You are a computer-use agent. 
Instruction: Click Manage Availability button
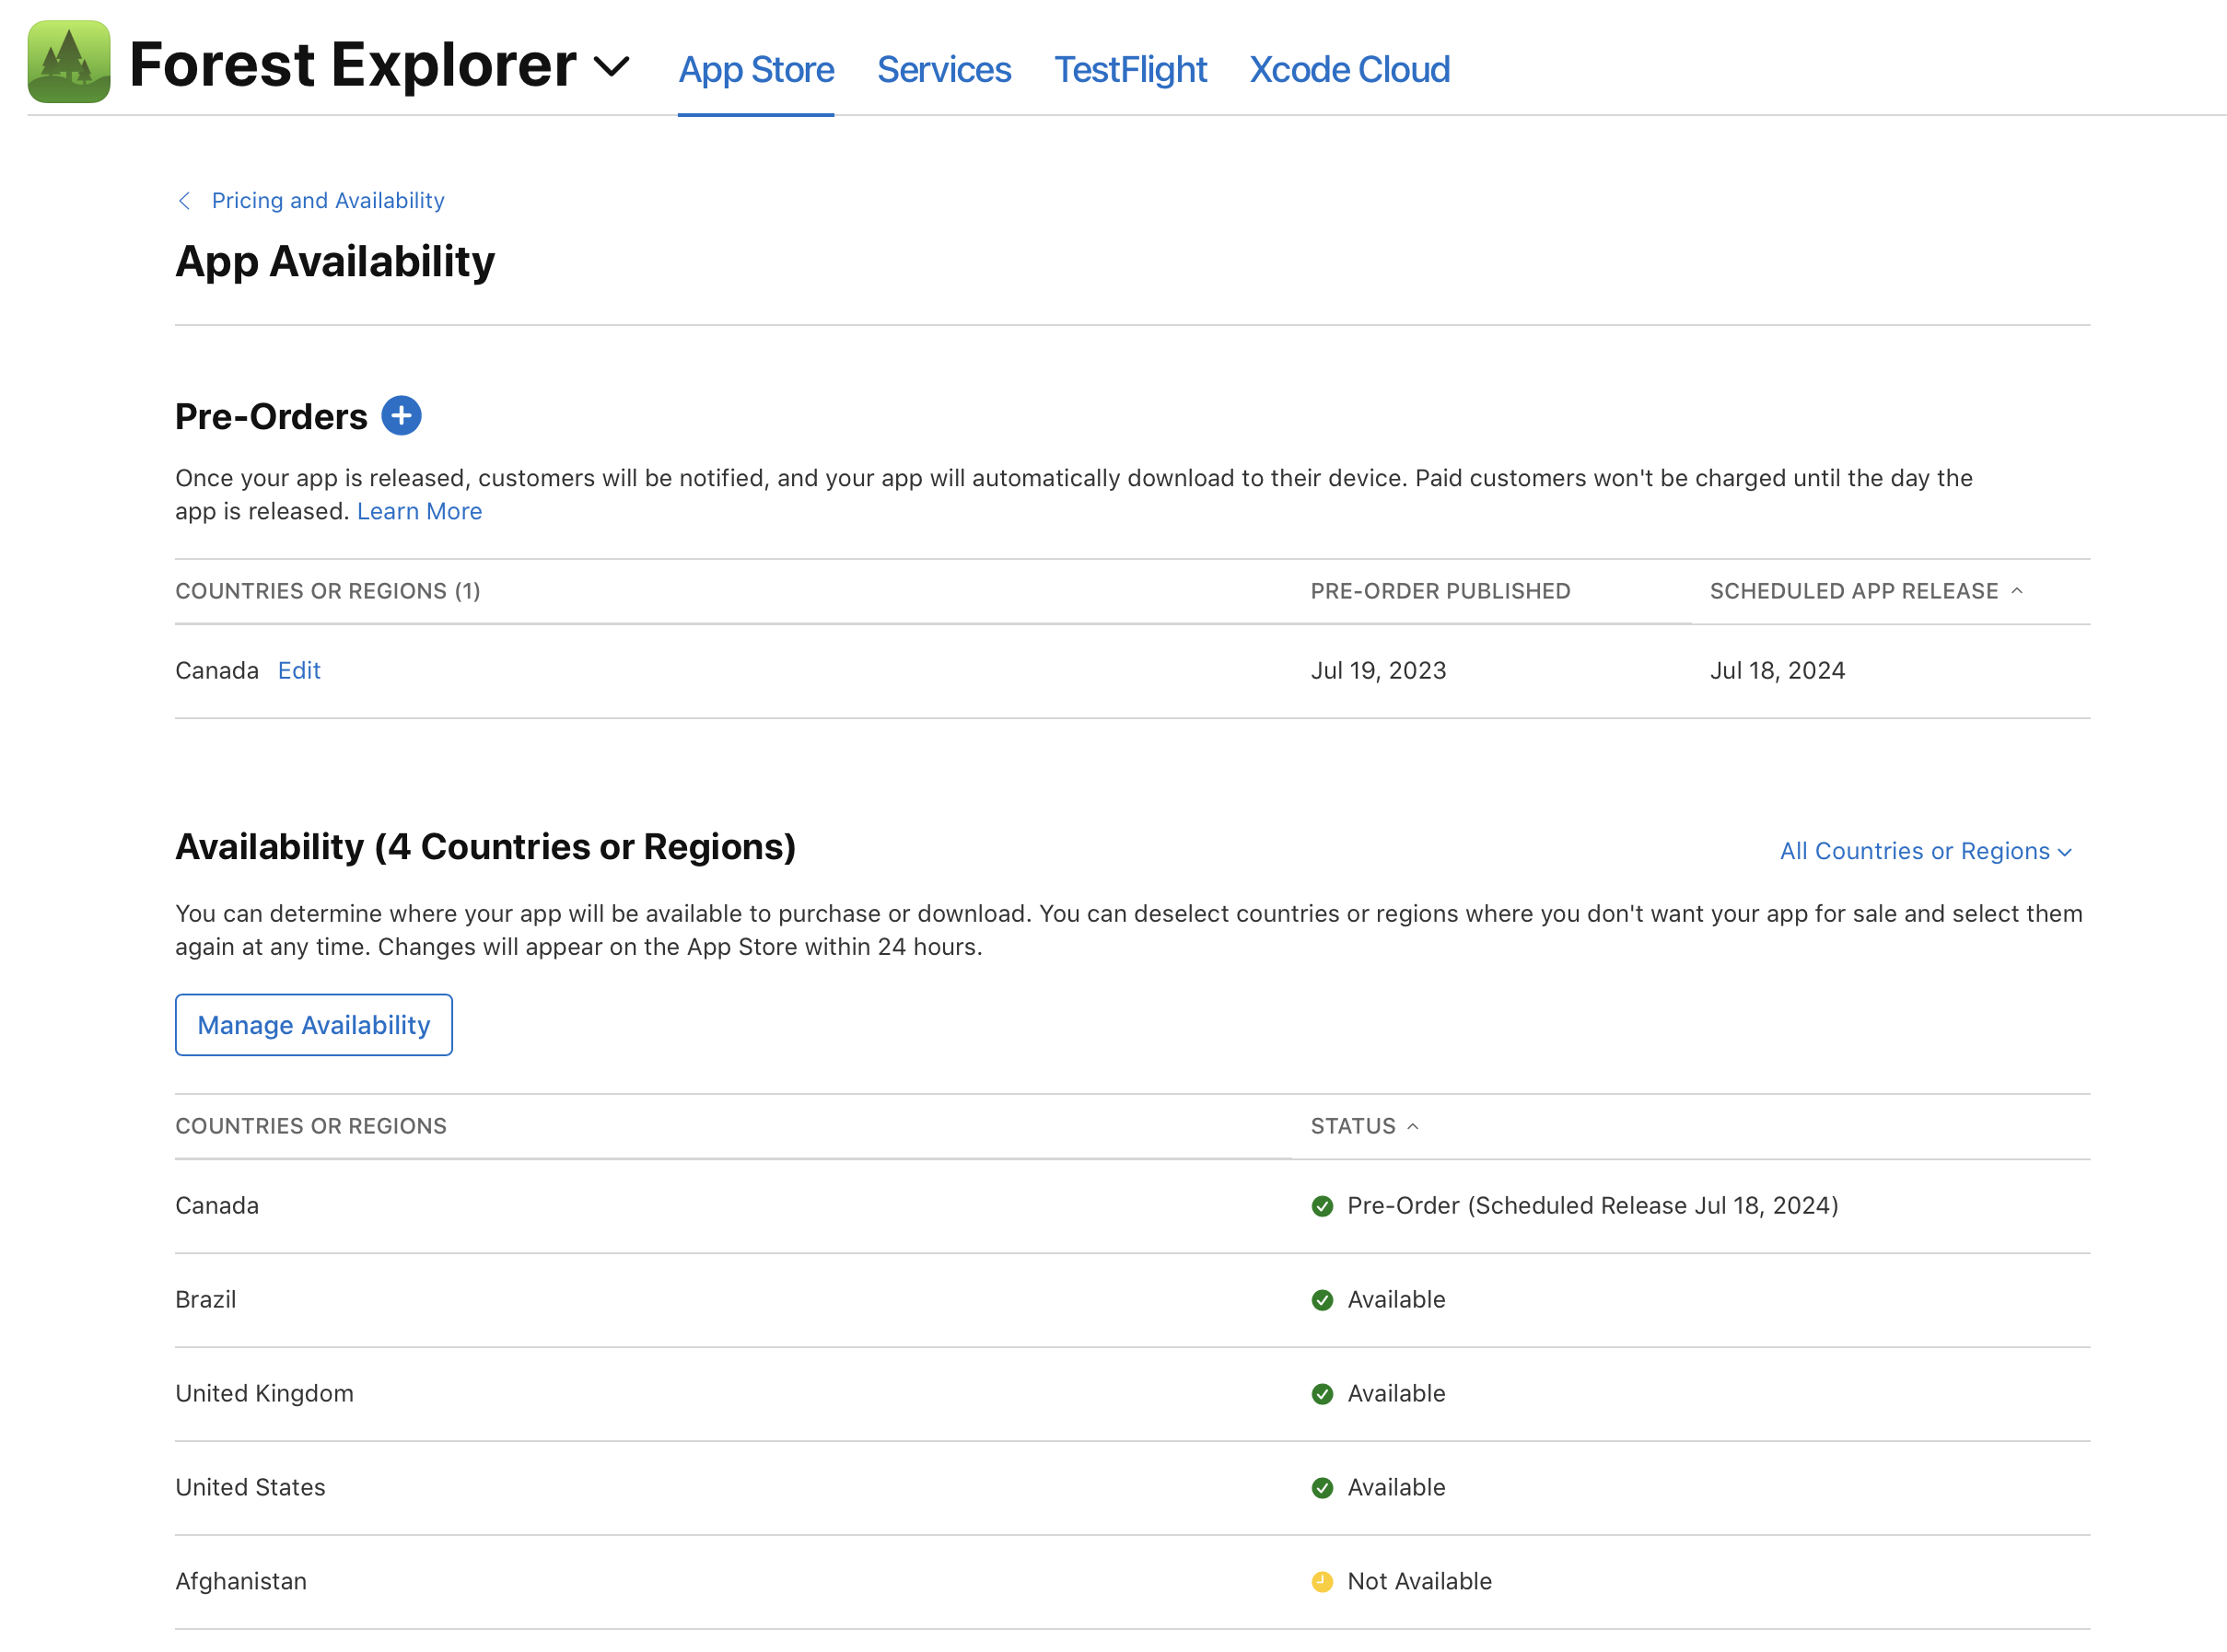click(312, 1026)
